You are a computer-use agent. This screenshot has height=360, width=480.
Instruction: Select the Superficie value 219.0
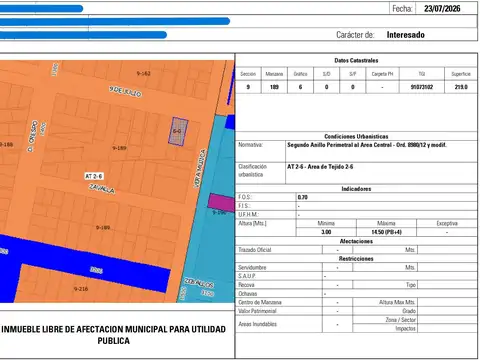[461, 87]
